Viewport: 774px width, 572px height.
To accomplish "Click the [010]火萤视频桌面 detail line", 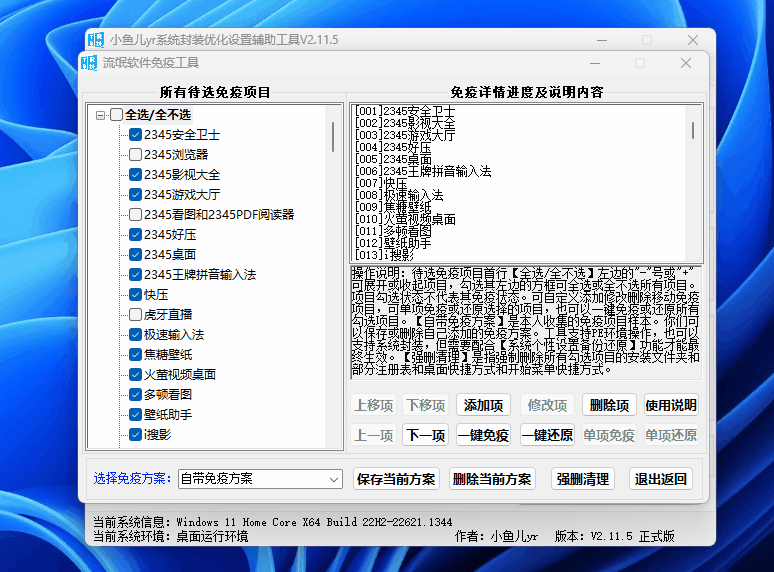I will 405,219.
